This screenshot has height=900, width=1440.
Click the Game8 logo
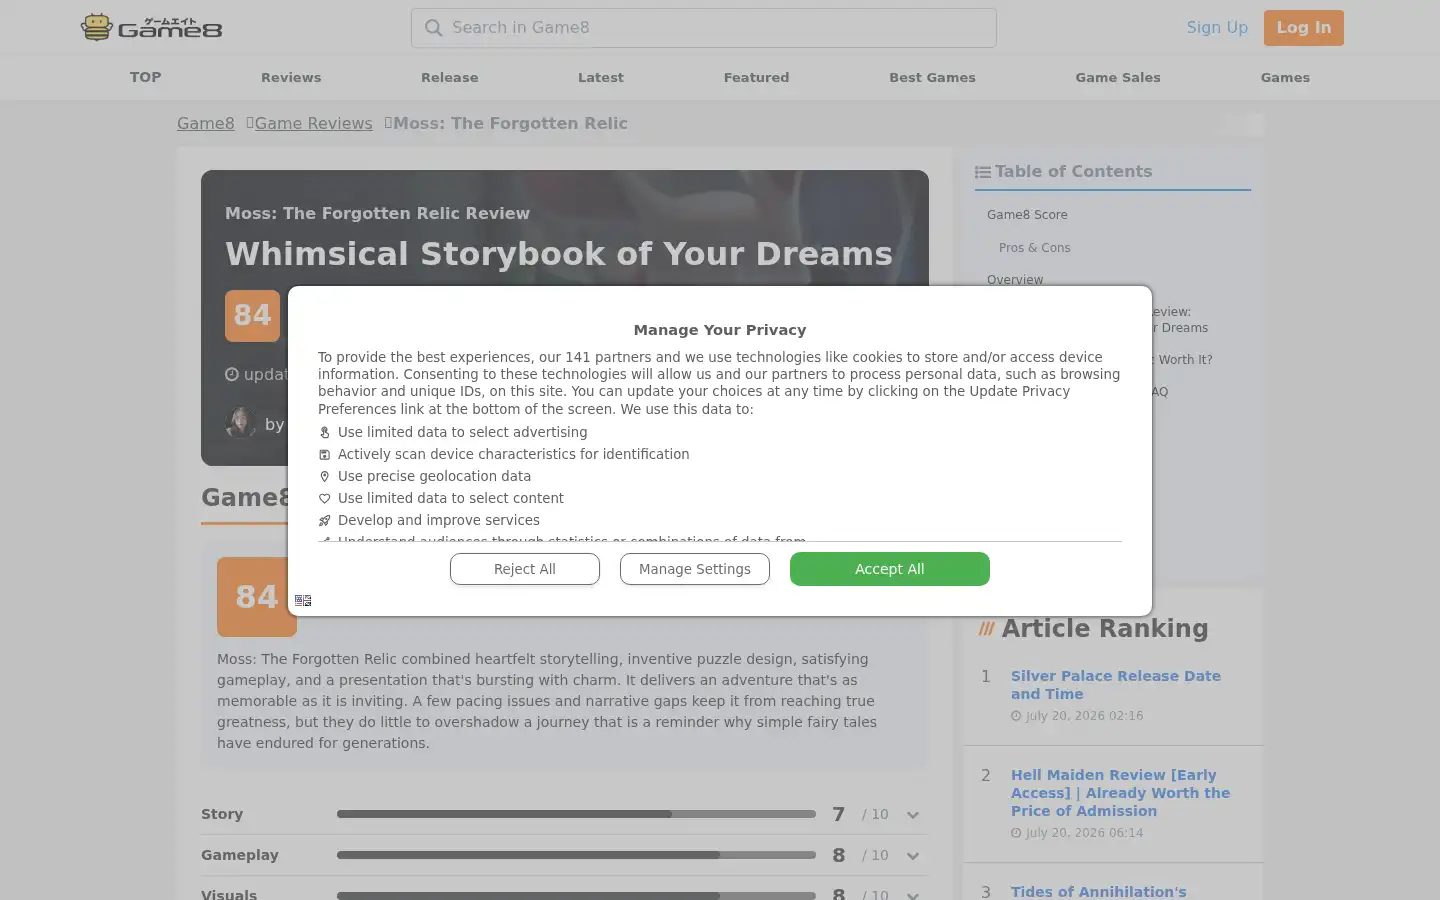[152, 27]
